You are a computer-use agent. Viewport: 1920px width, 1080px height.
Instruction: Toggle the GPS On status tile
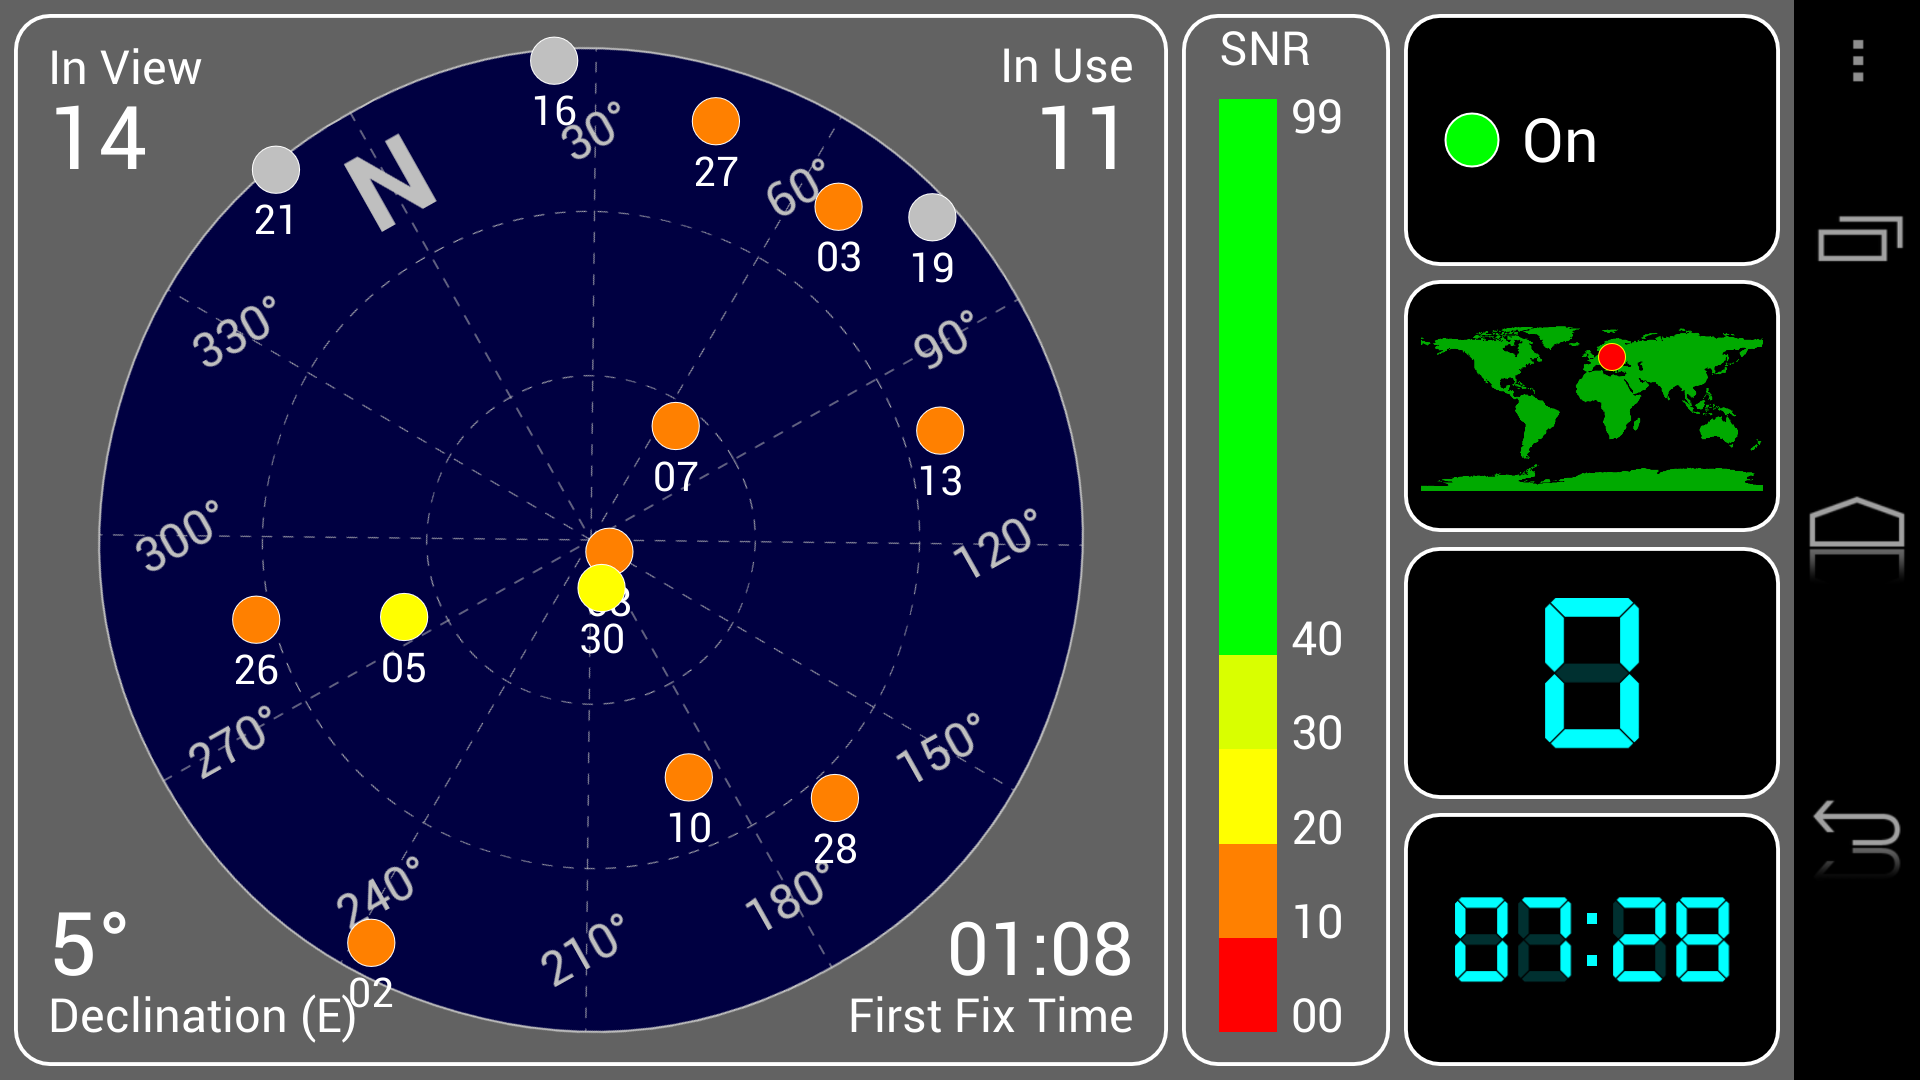point(1592,140)
